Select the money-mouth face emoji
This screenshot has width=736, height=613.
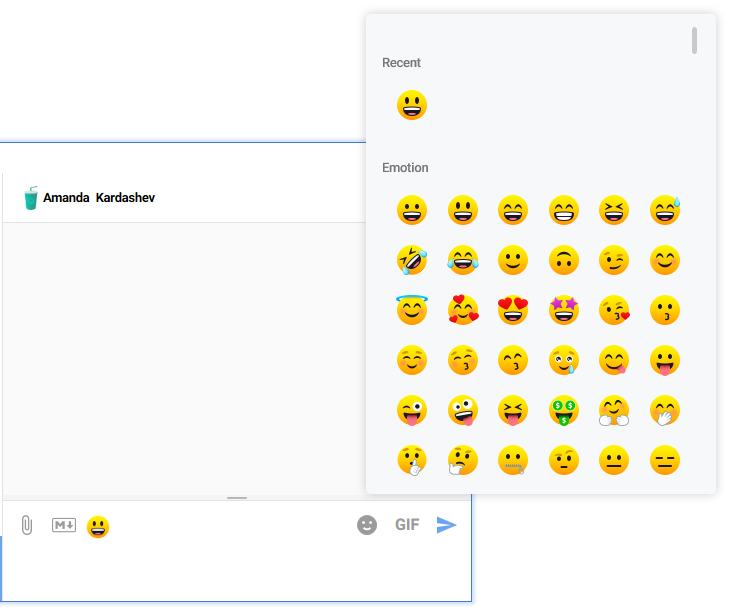(x=564, y=410)
